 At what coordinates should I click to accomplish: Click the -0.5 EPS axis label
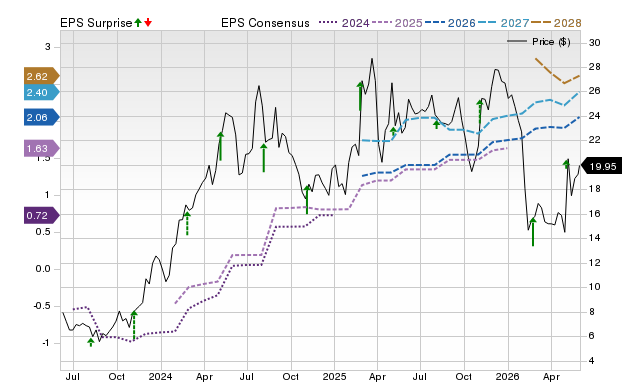pyautogui.click(x=42, y=306)
